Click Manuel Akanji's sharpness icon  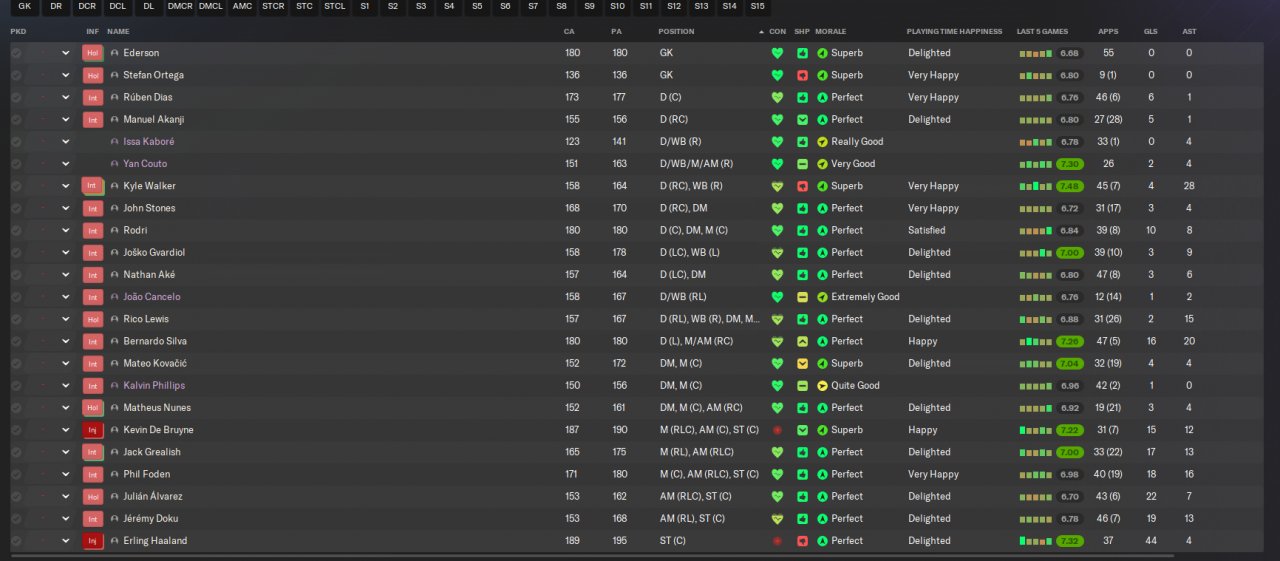pos(802,119)
